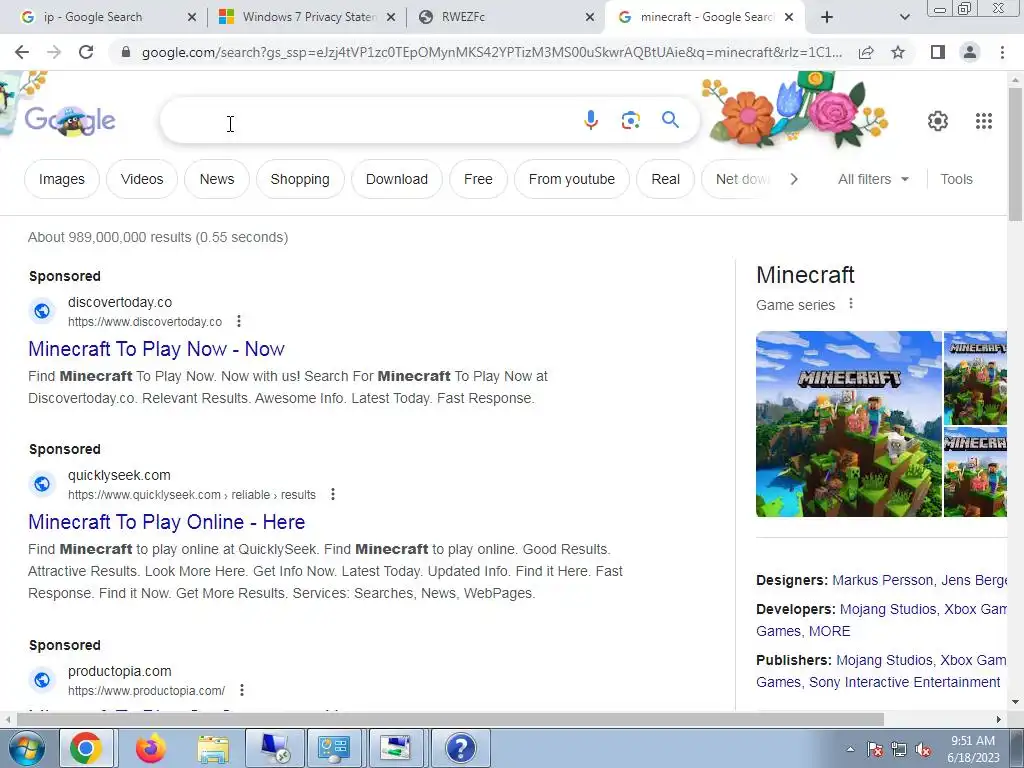Viewport: 1024px width, 768px height.
Task: Click the vertical page scrollbar thumb
Action: click(1015, 155)
